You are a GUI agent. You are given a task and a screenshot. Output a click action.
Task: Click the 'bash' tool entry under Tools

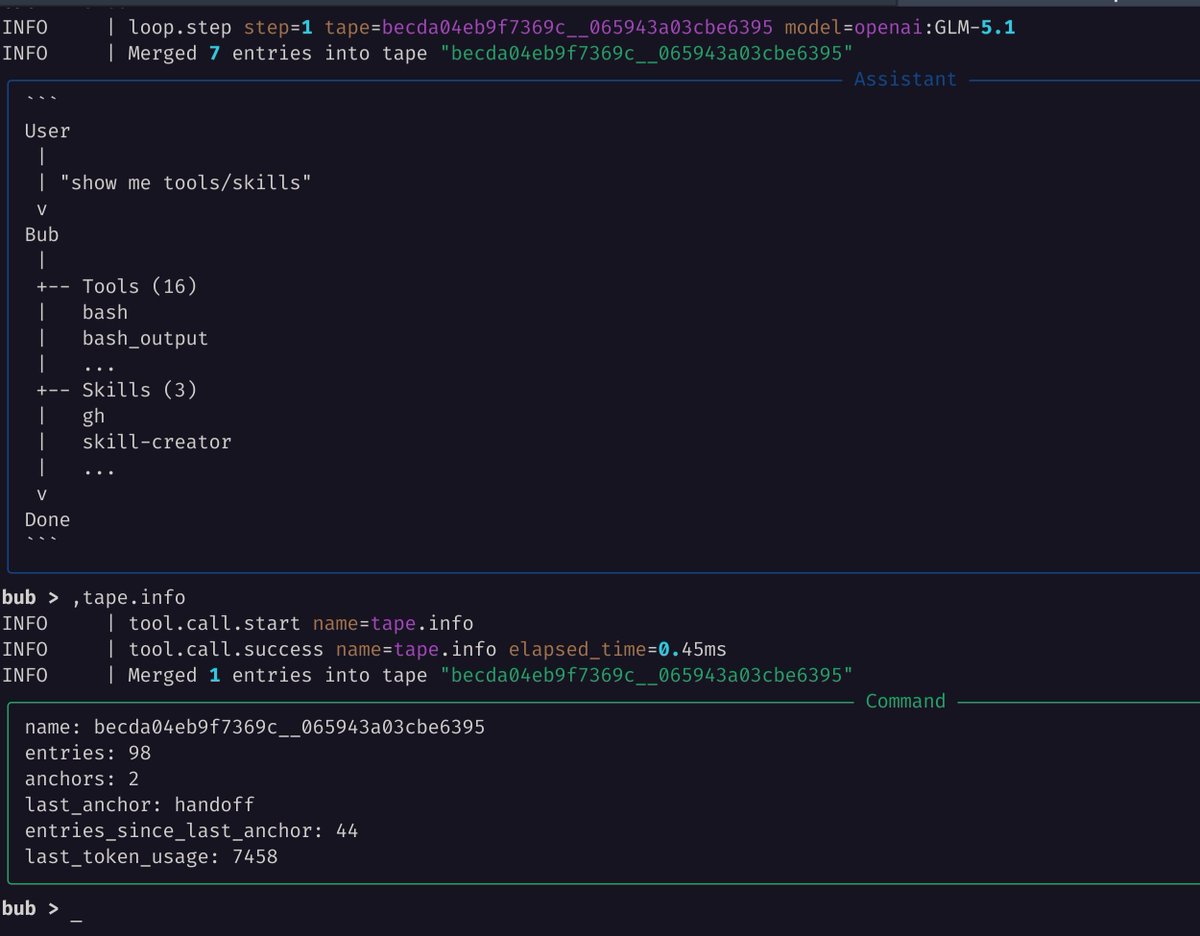tap(105, 313)
